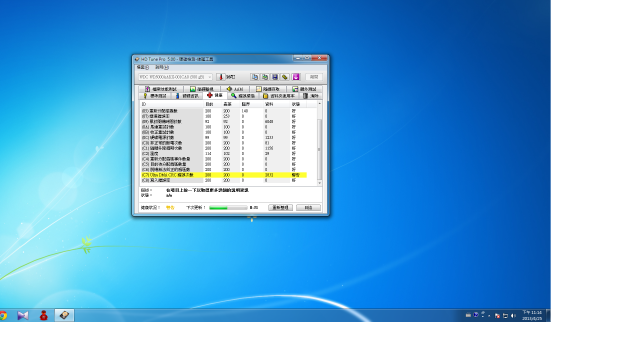Click the keyboard tray icon
The image size is (640, 360).
pyautogui.click(x=468, y=315)
